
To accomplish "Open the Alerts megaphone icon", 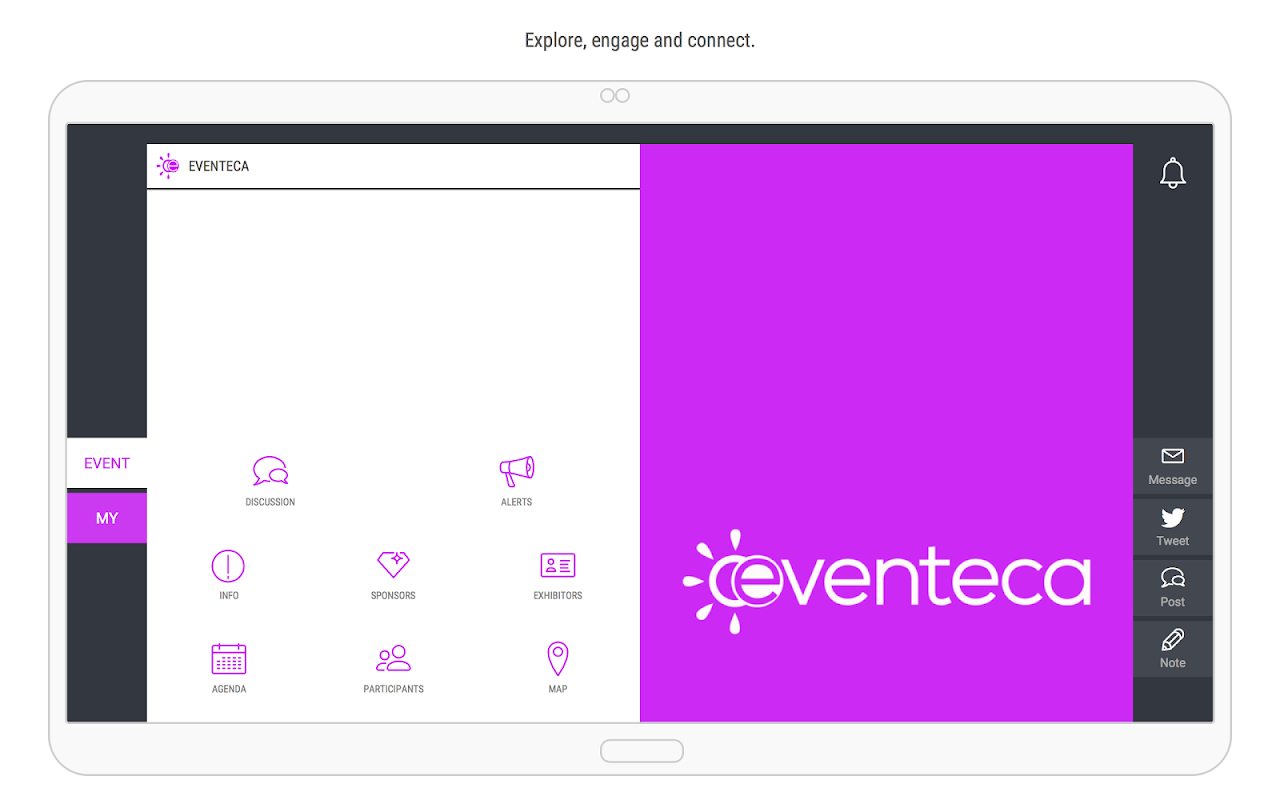I will tap(516, 471).
